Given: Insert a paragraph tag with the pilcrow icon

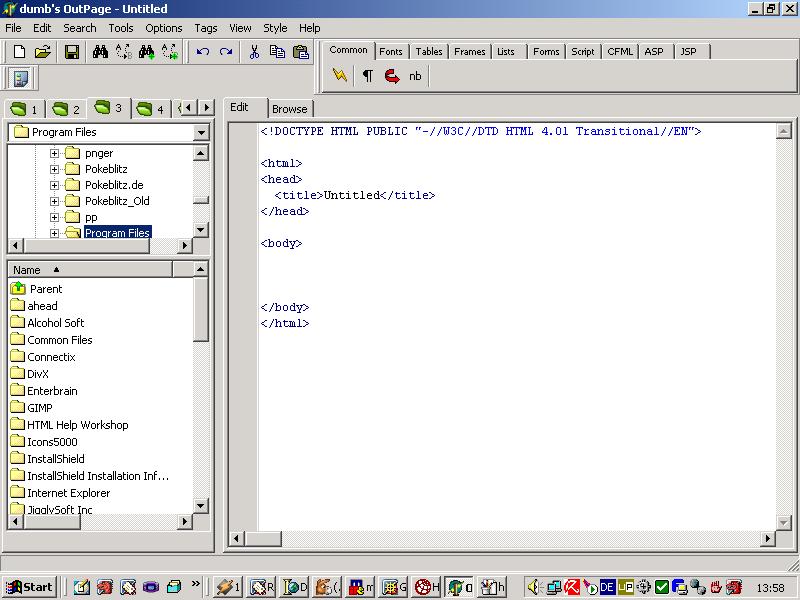Looking at the screenshot, I should 367,76.
